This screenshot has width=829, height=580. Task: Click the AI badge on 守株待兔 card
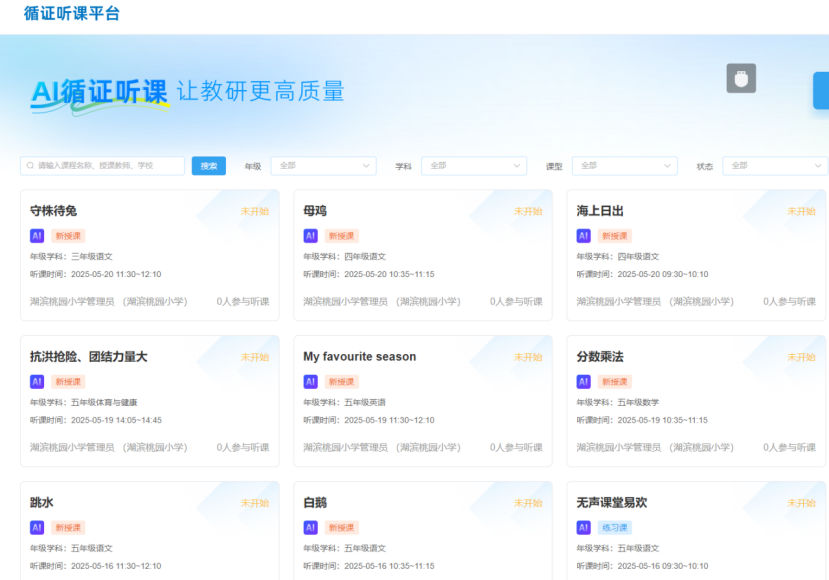tap(37, 236)
